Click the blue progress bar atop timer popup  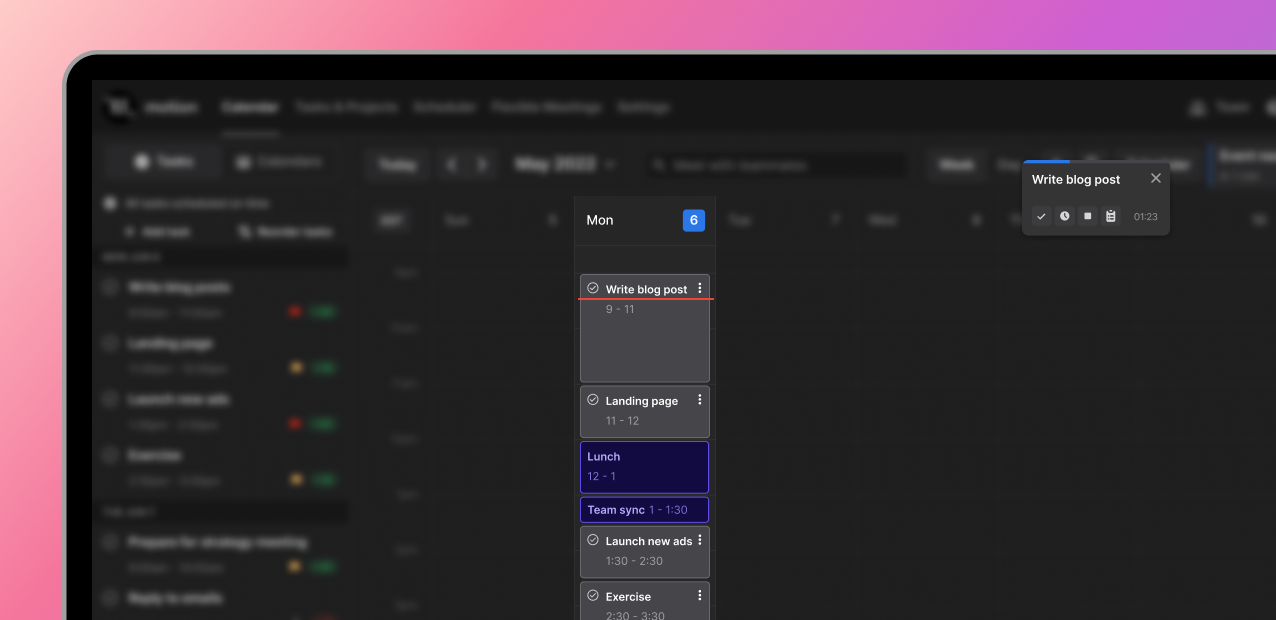tap(1046, 161)
